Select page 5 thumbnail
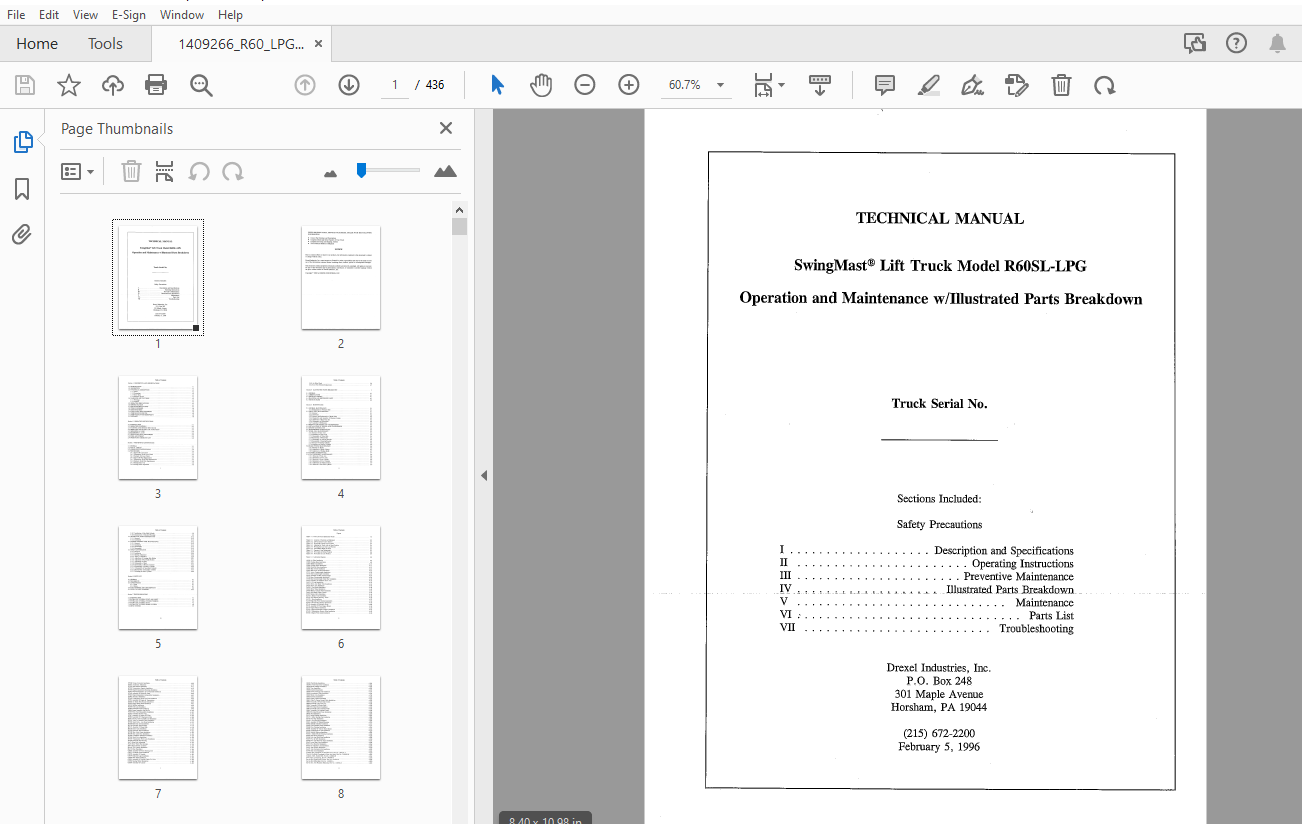The width and height of the screenshot is (1302, 824). 158,577
